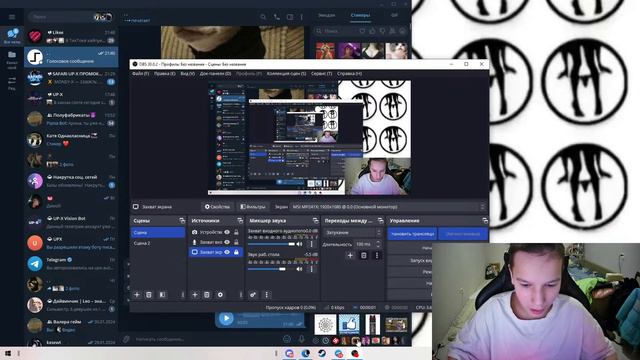This screenshot has width=640, height=360.
Task: Open OBS Tools menu
Action: (322, 74)
